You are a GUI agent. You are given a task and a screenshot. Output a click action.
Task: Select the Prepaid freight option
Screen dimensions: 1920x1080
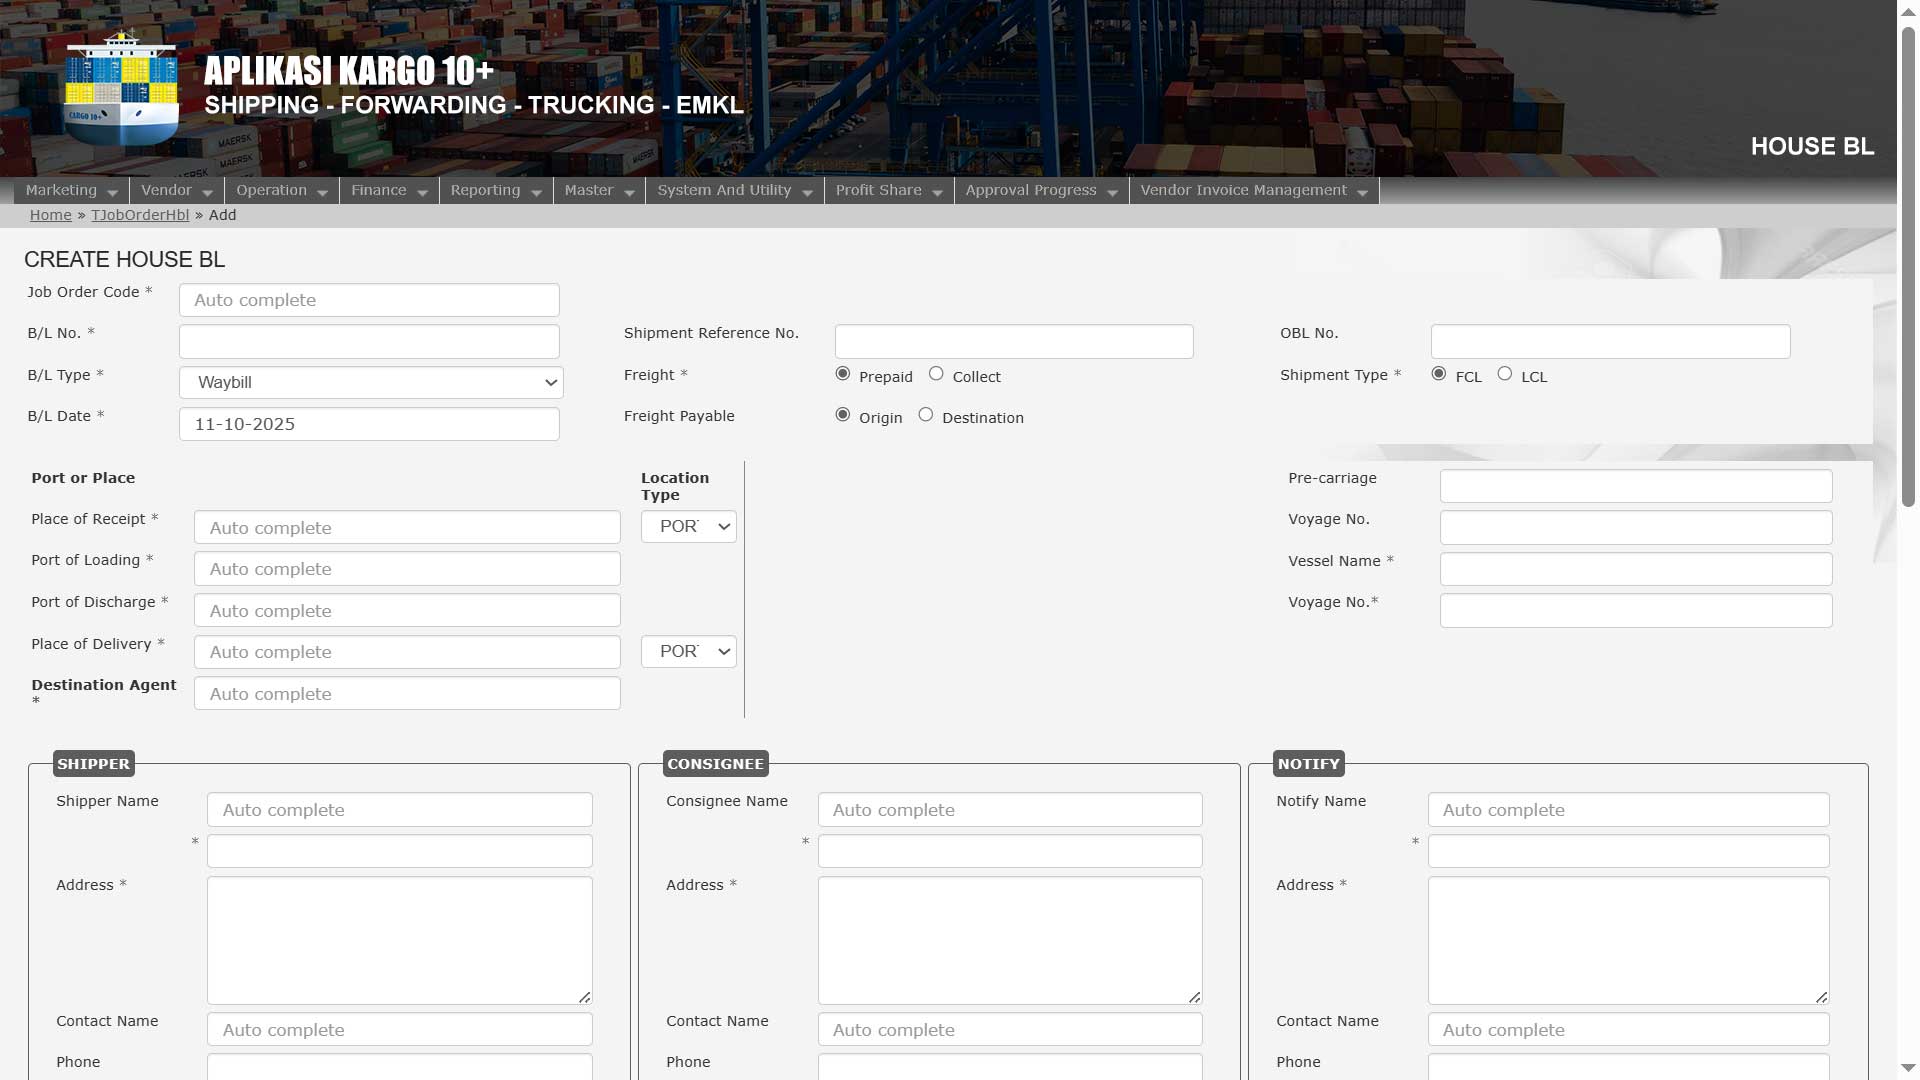(843, 374)
